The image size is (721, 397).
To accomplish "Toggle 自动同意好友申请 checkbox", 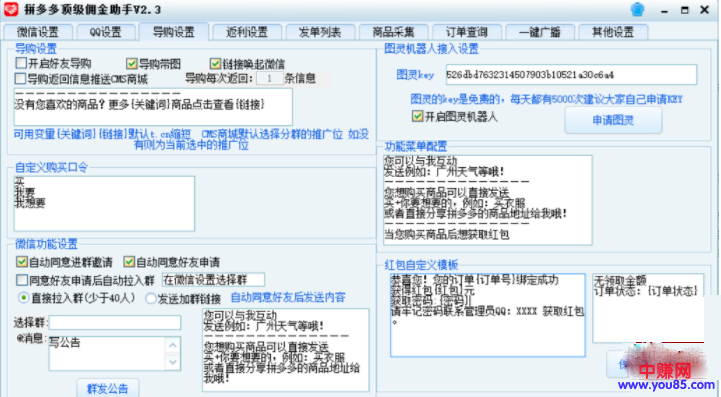I will pos(129,262).
